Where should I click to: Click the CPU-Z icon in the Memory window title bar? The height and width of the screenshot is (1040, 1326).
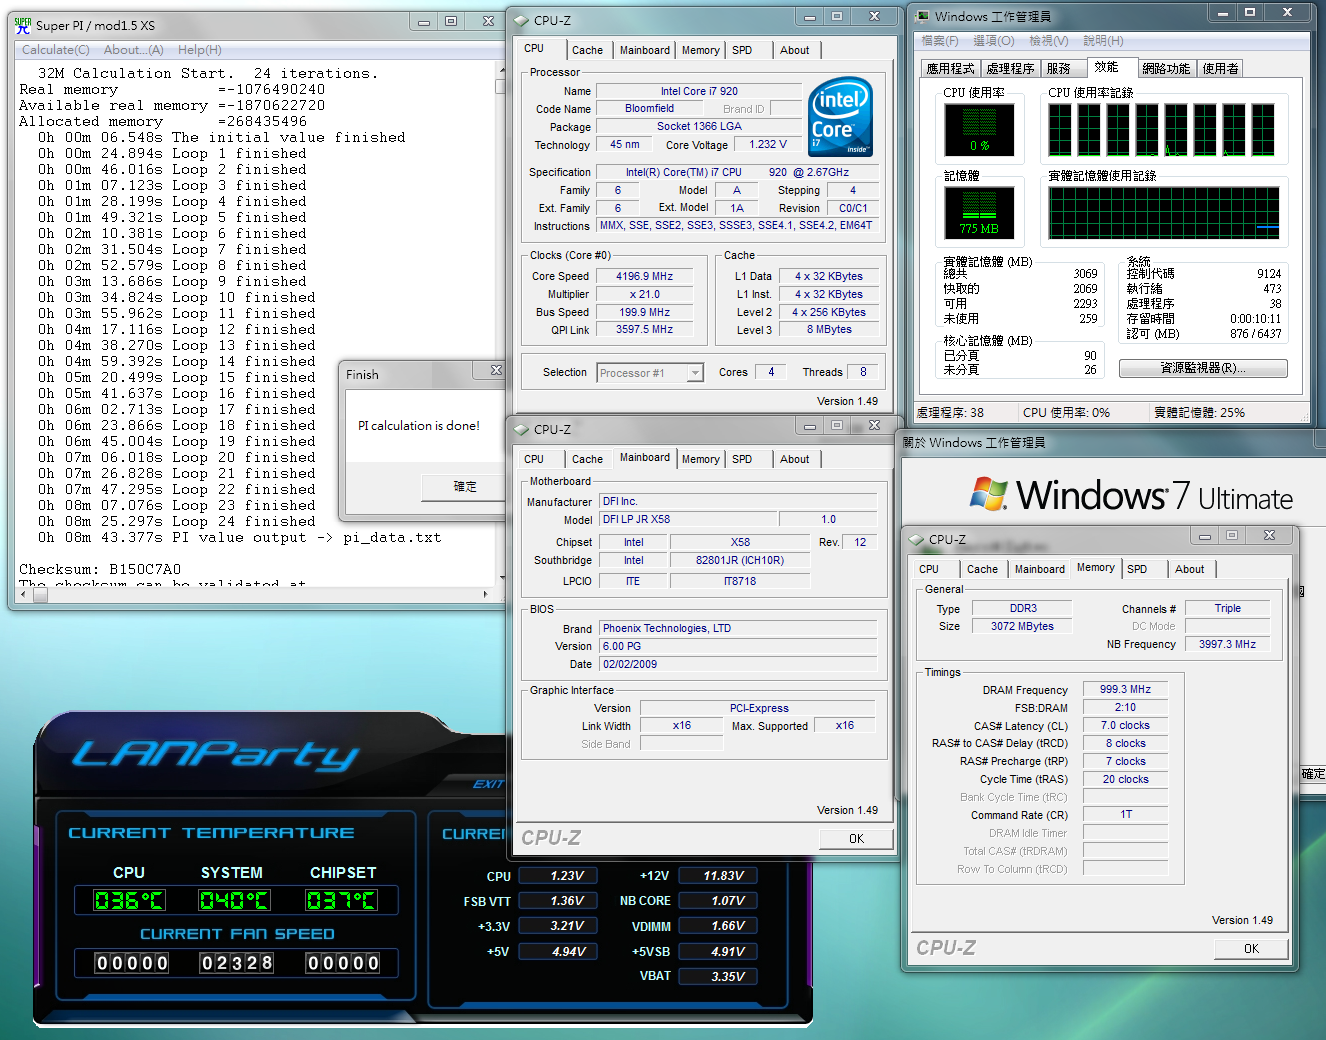(916, 539)
